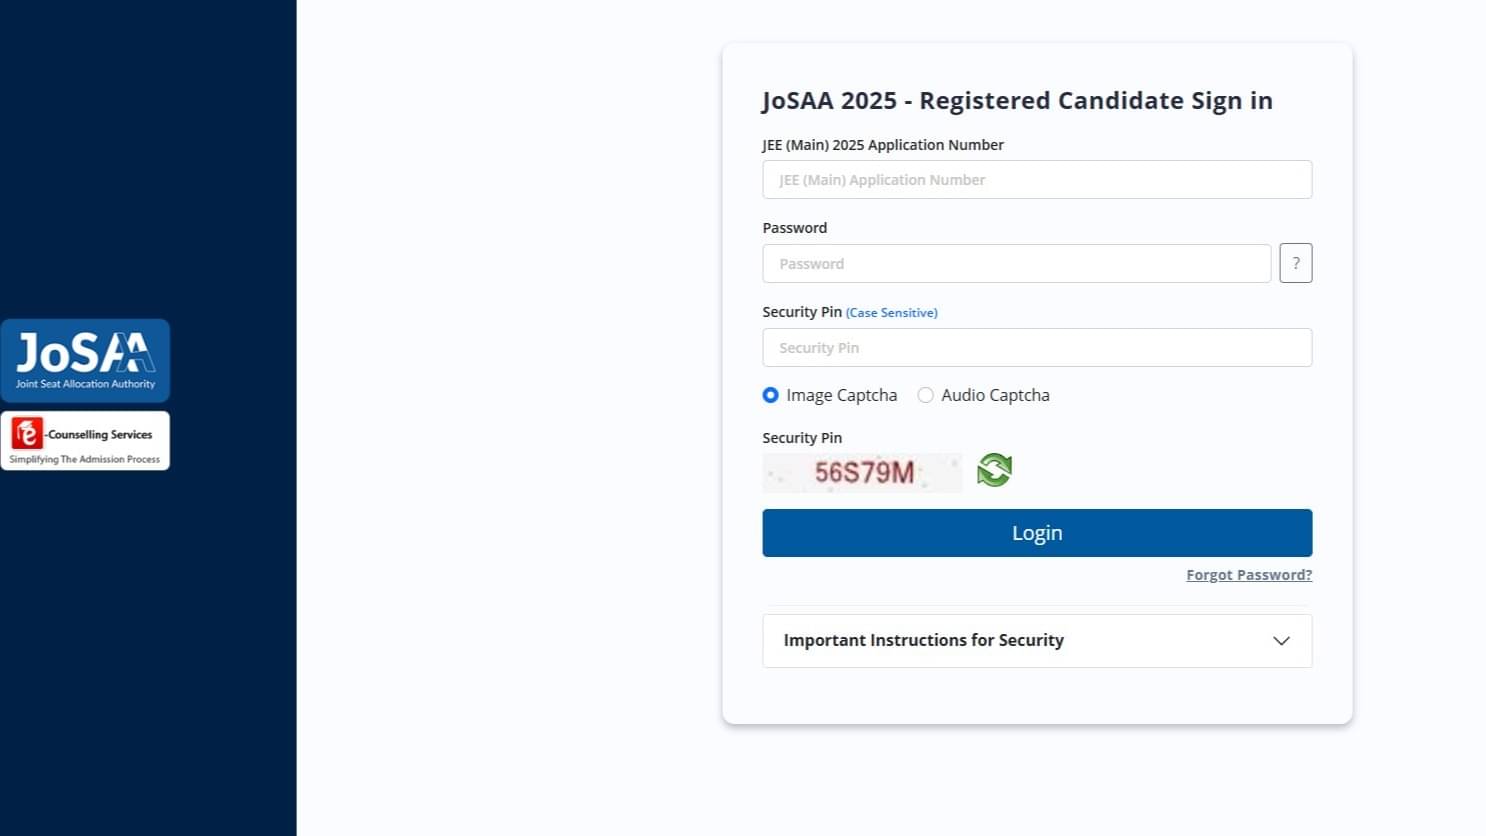Click the Registered Candidate Sign in heading

pyautogui.click(x=1017, y=100)
